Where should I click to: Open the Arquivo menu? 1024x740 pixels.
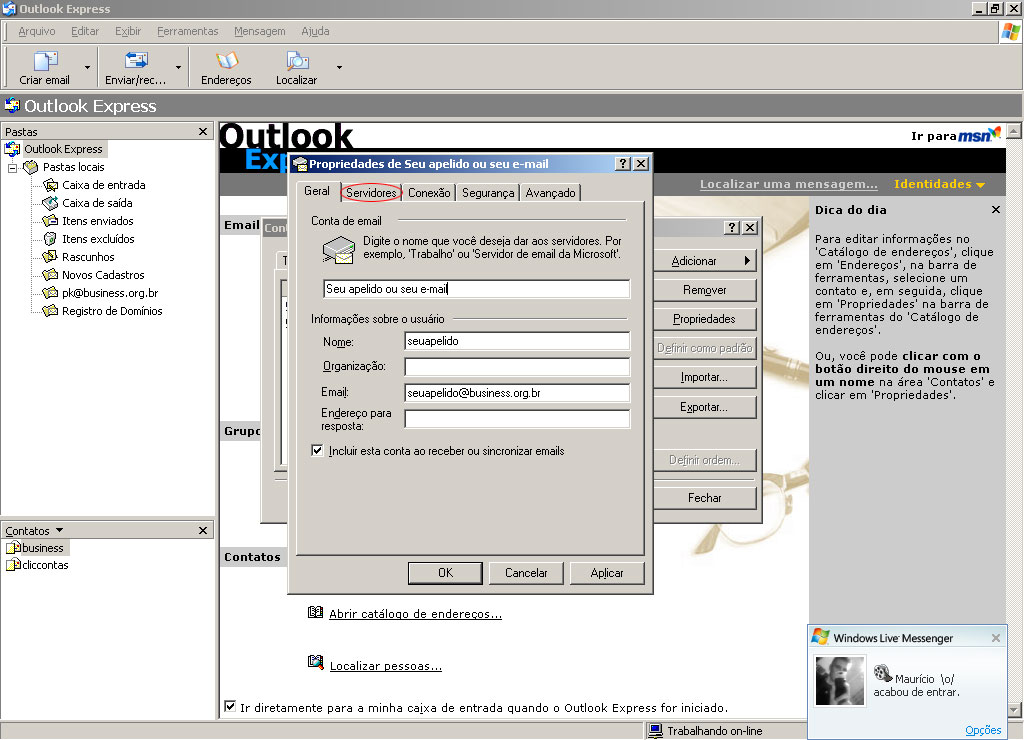37,31
